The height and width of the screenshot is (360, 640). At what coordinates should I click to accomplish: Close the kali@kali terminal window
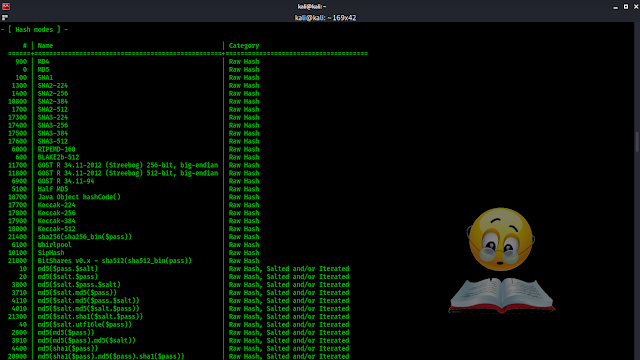click(636, 7)
